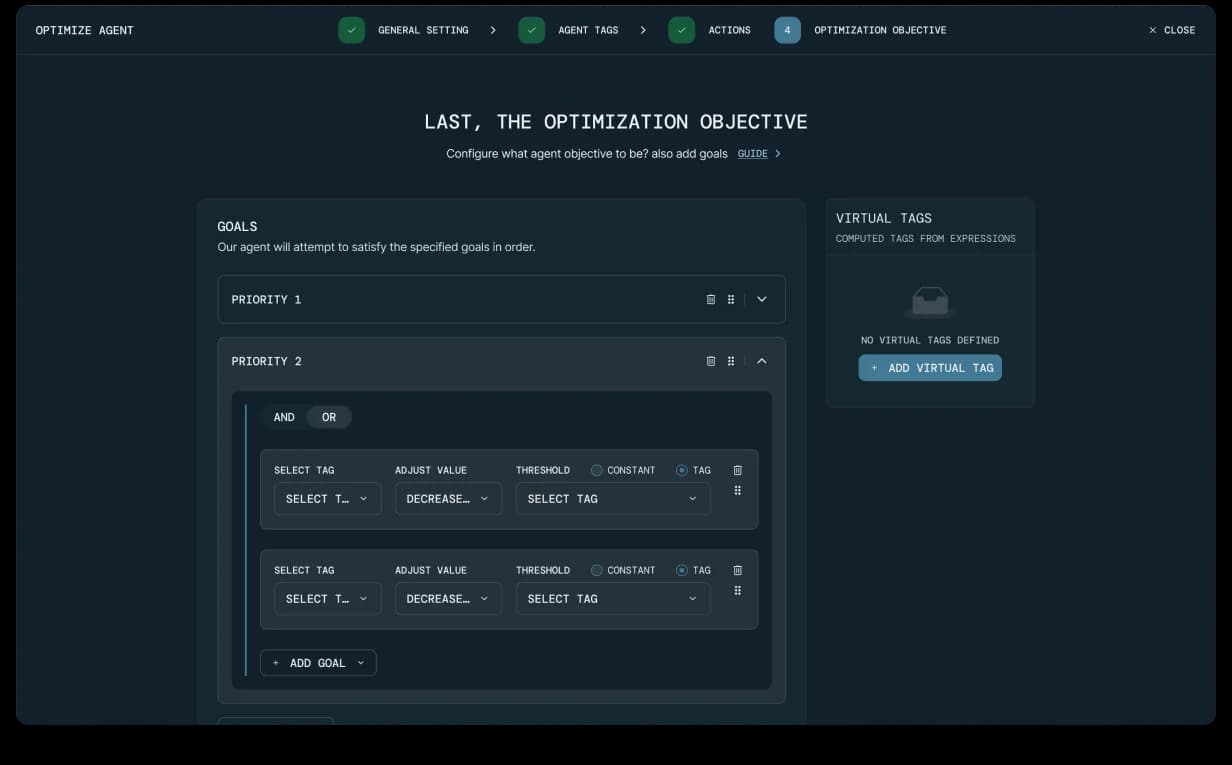Select the Optimization Objective step

[880, 30]
